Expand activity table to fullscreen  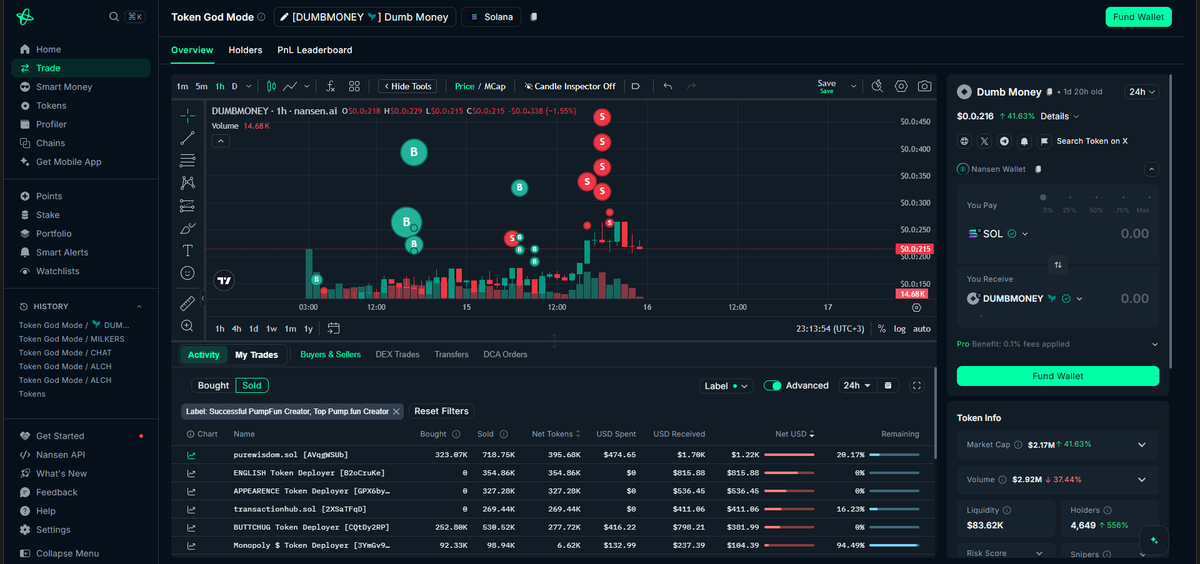pos(916,385)
